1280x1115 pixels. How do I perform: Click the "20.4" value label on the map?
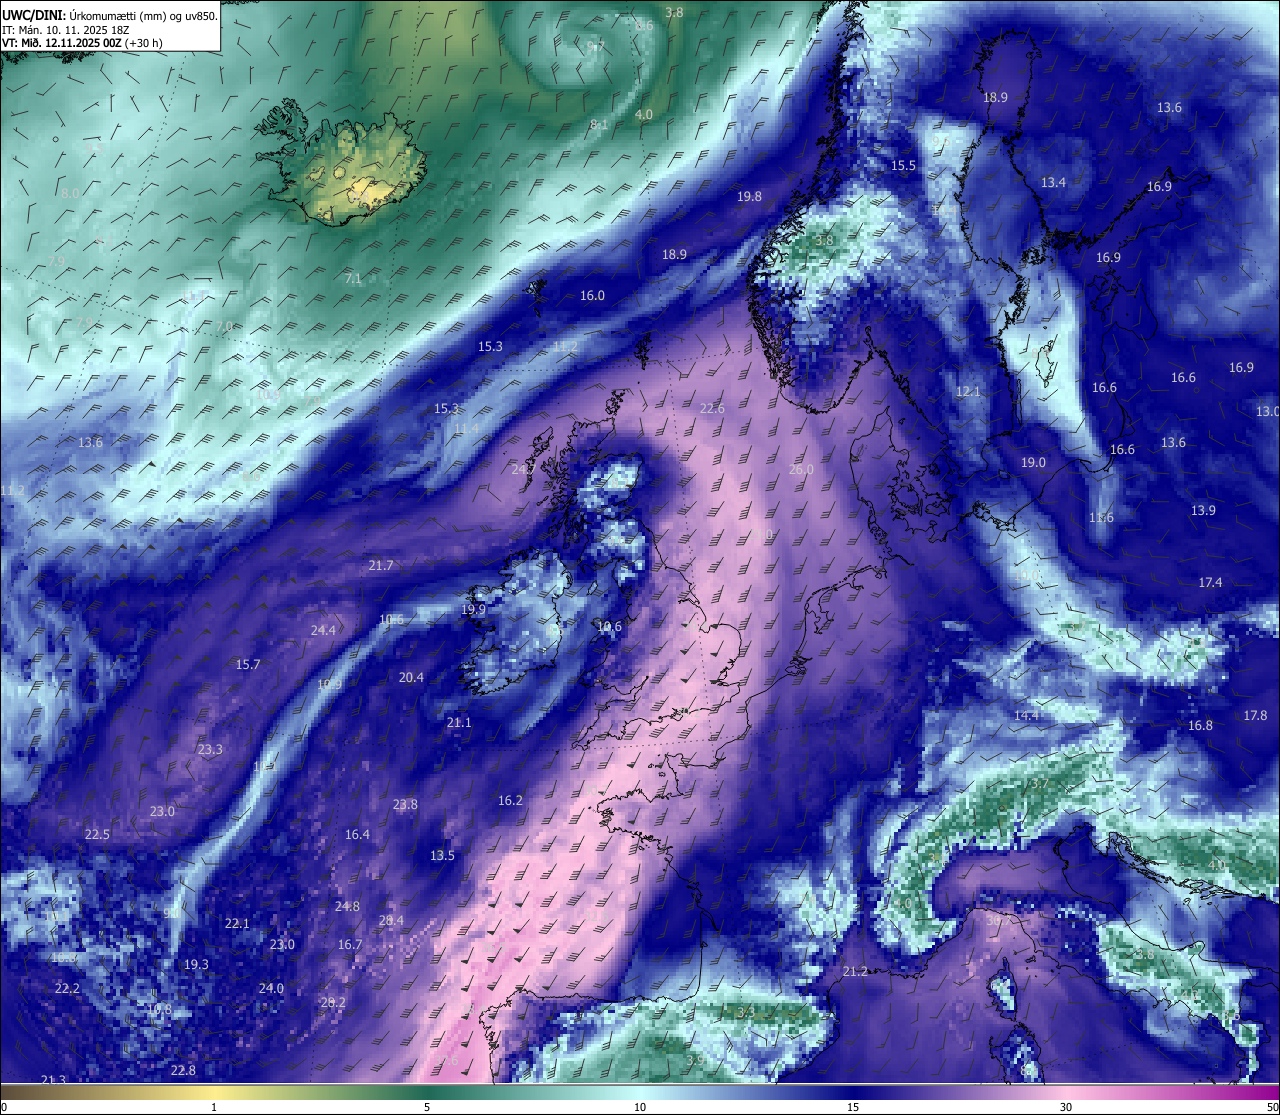(x=411, y=678)
